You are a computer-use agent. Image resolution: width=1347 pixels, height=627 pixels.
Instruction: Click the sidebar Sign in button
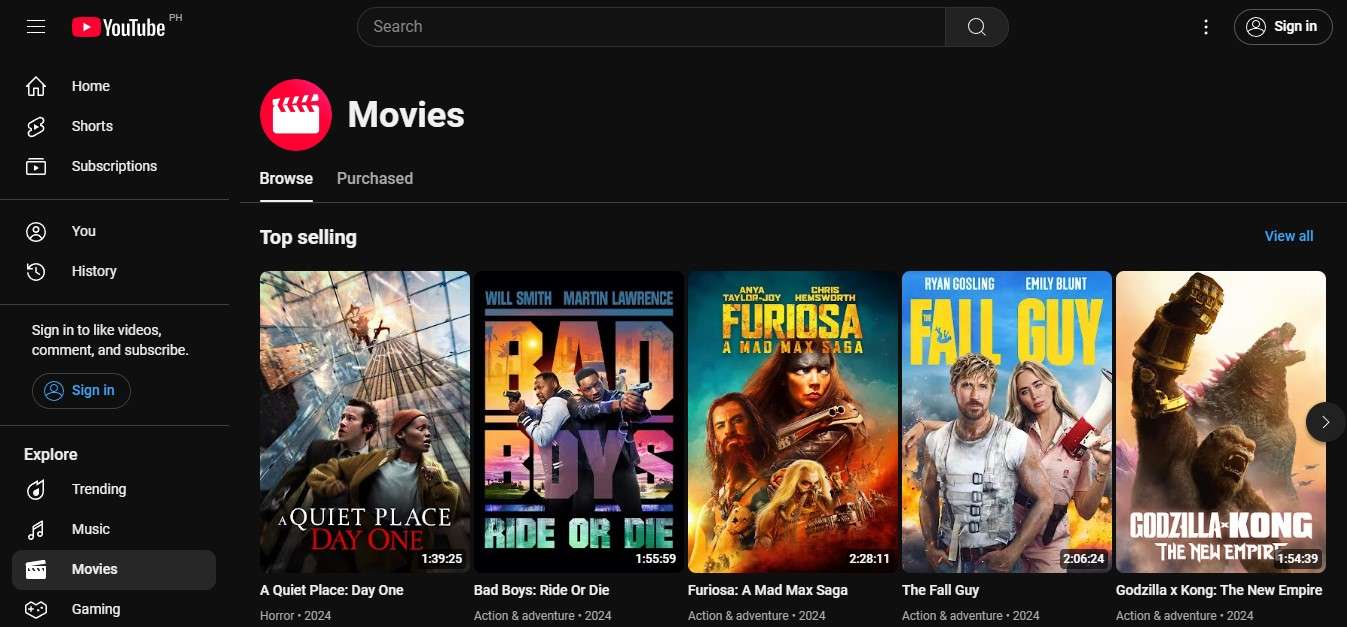click(x=81, y=390)
